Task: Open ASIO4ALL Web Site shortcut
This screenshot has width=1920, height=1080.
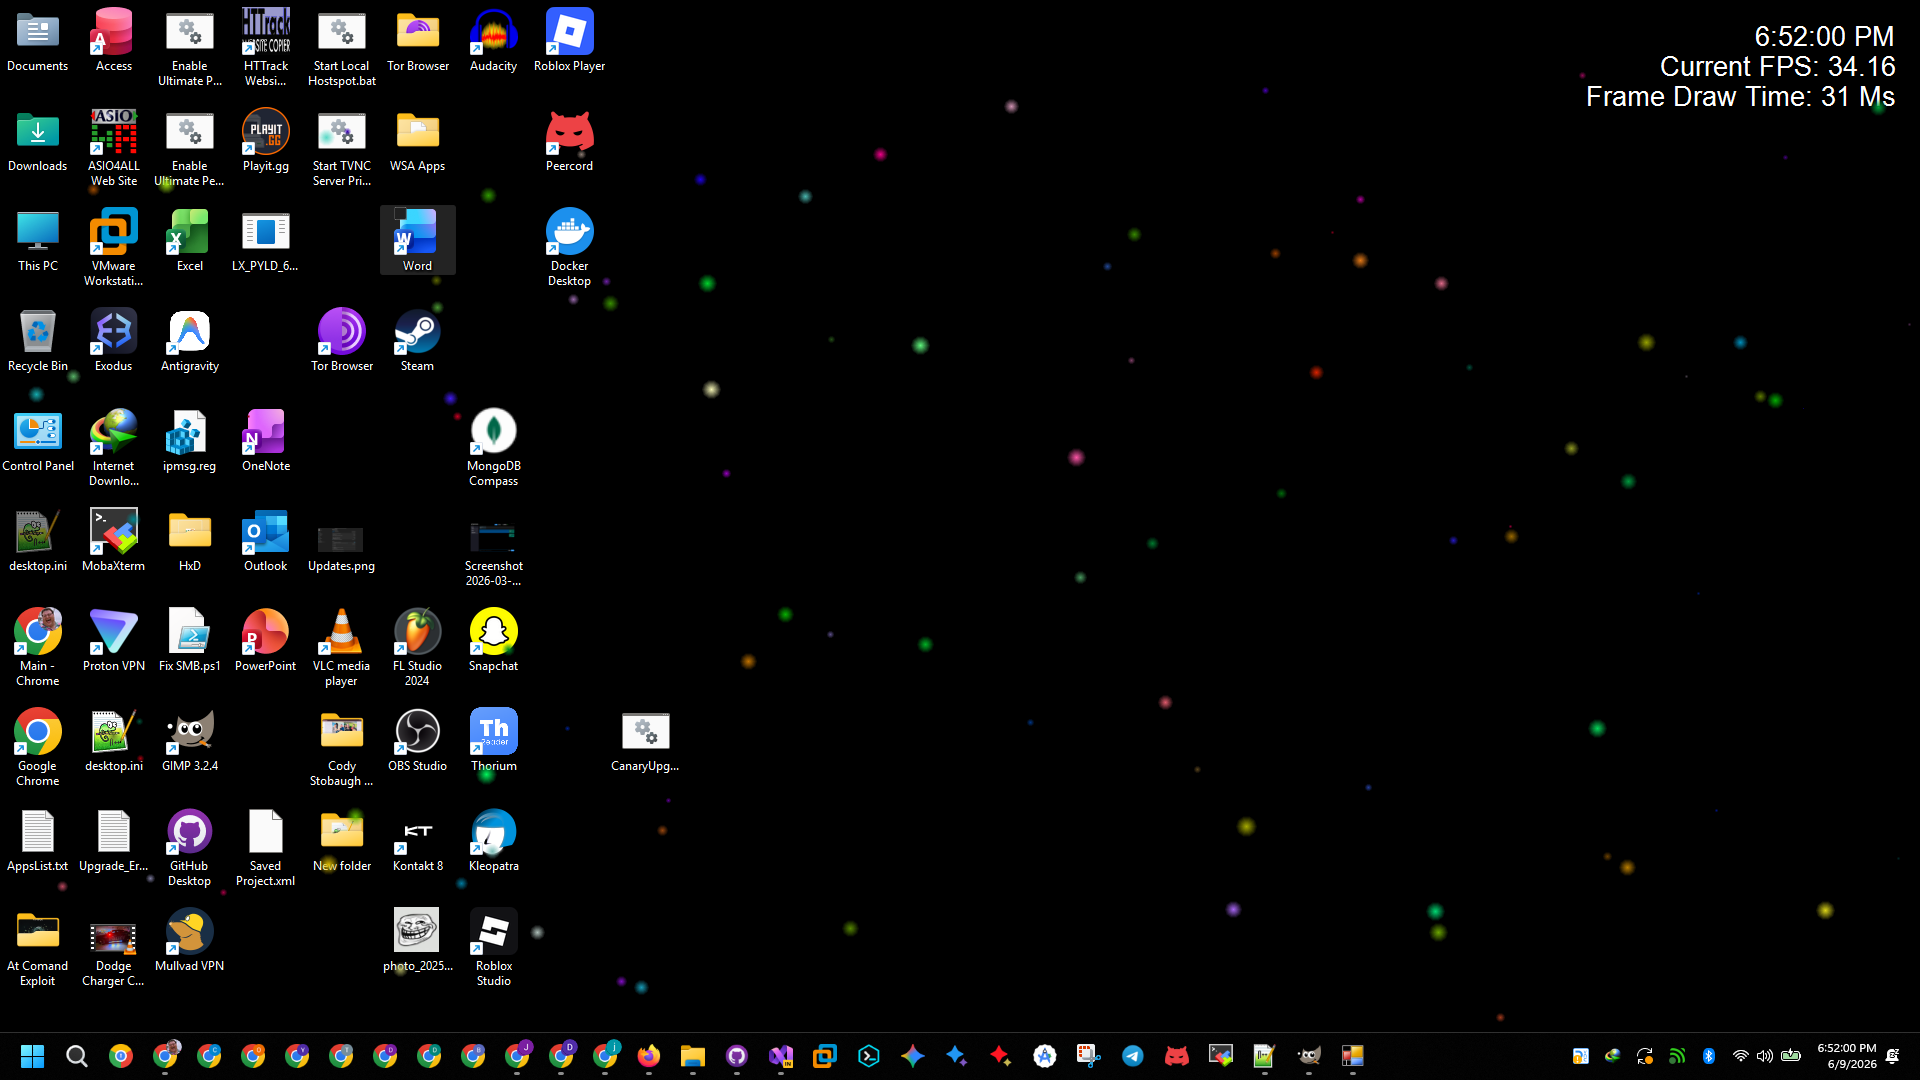Action: coord(113,147)
